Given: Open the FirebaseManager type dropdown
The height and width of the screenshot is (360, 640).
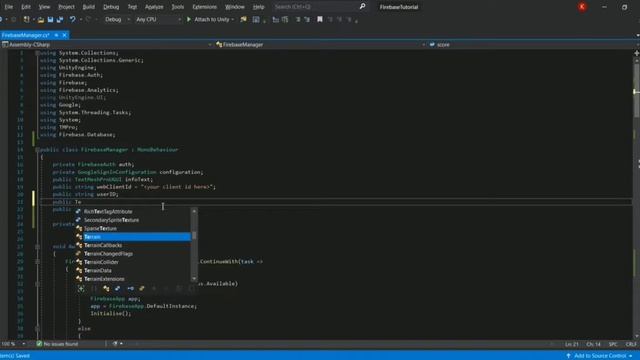Looking at the screenshot, I should [x=320, y=44].
